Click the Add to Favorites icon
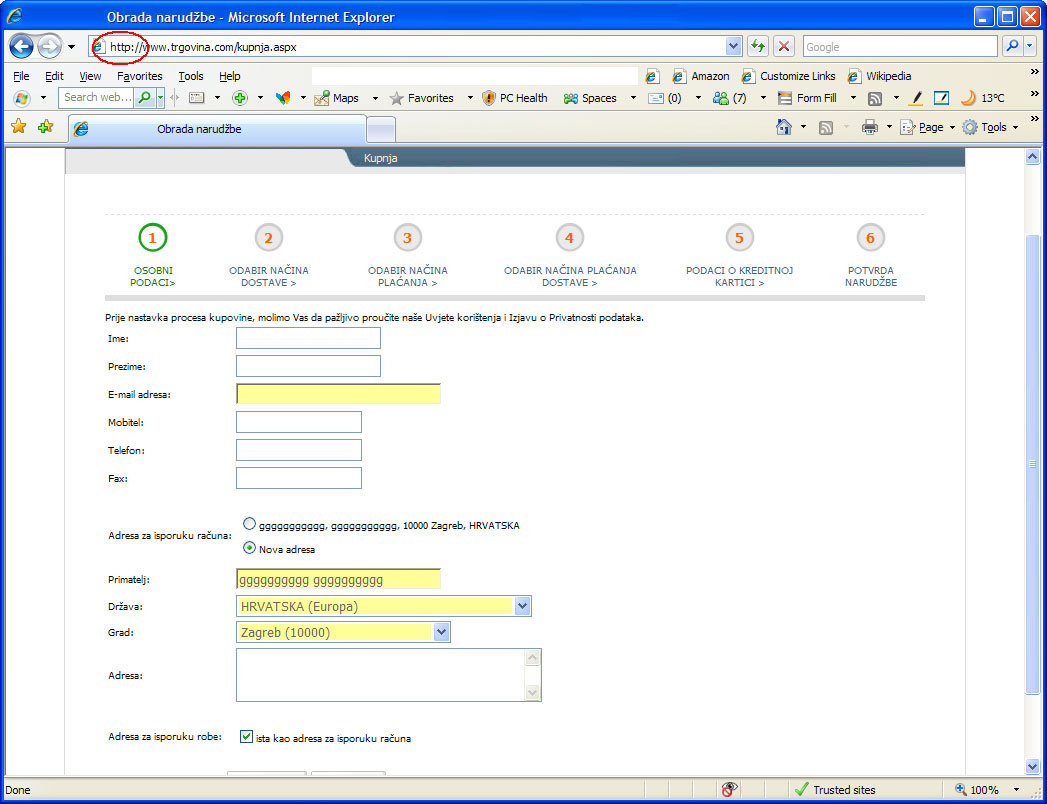Viewport: 1047px width, 804px height. click(45, 127)
